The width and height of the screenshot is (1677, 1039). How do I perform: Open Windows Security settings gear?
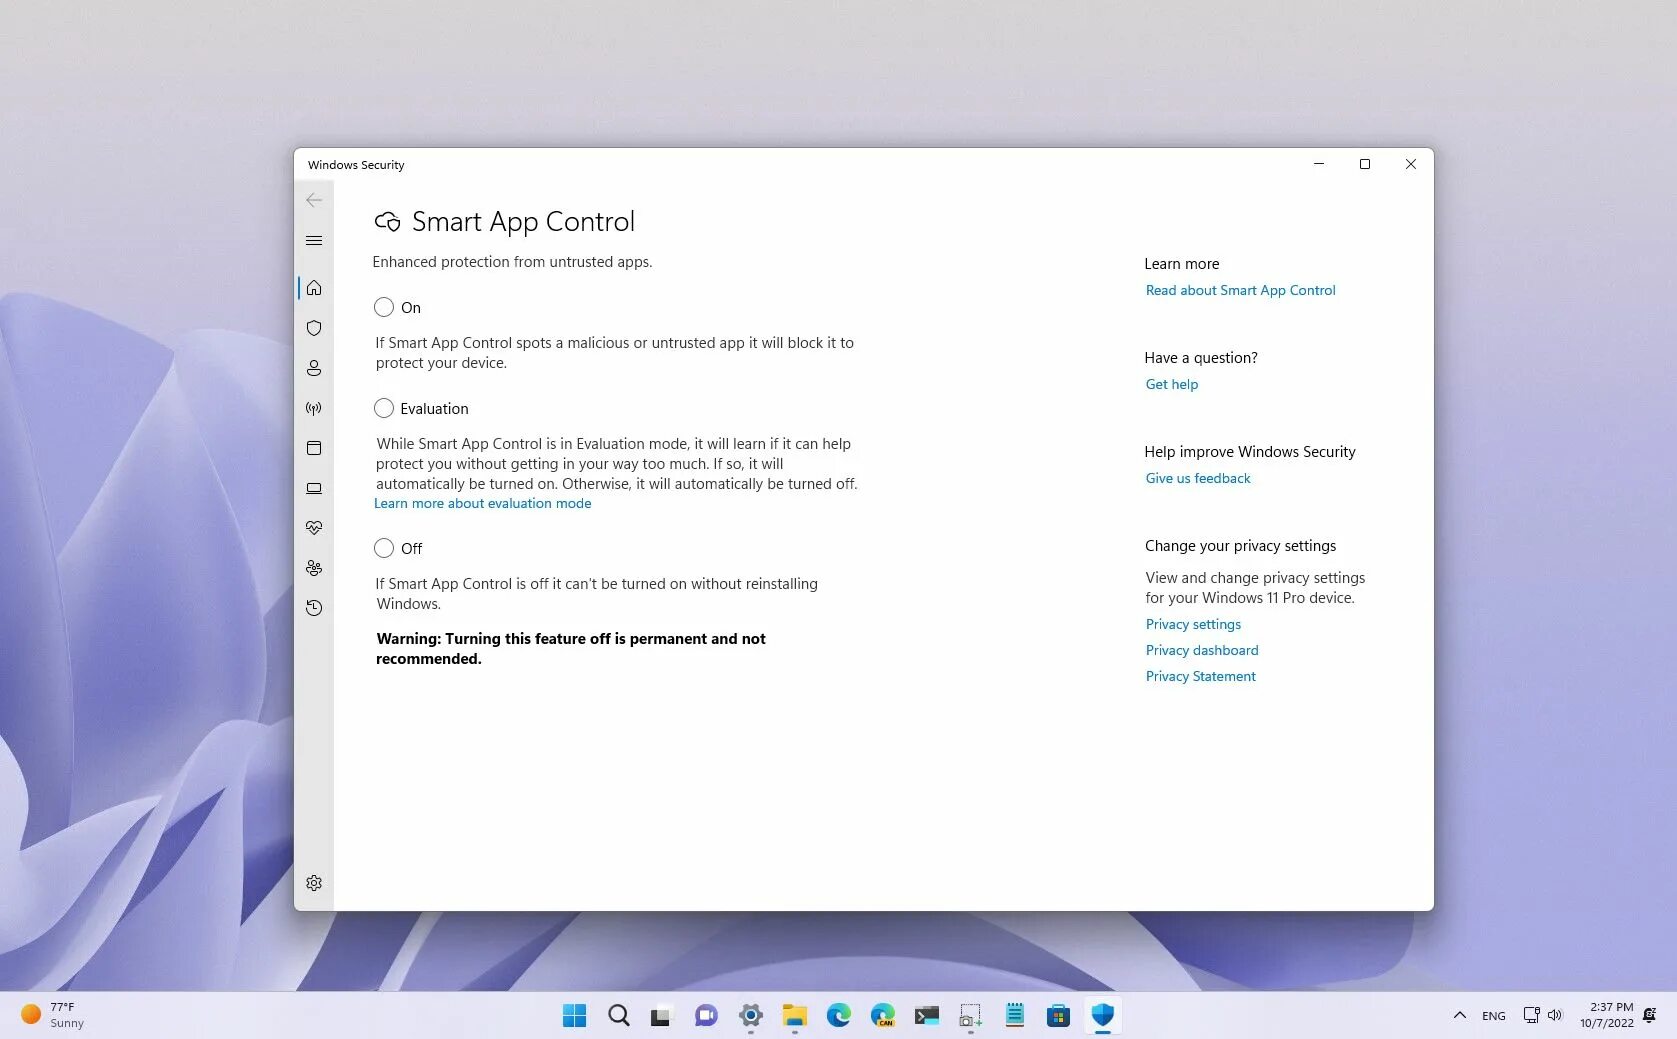pos(314,883)
